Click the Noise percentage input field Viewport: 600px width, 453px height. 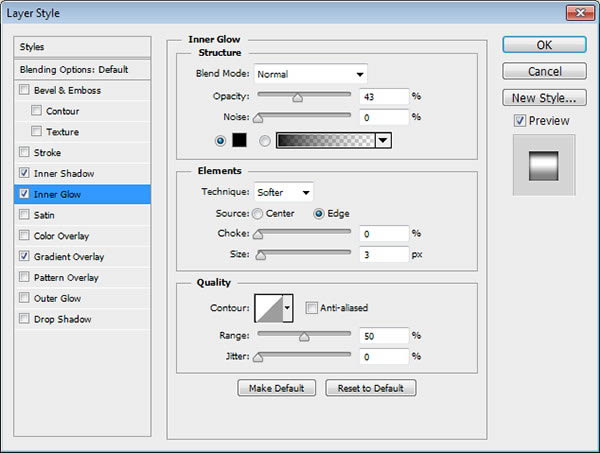(384, 117)
